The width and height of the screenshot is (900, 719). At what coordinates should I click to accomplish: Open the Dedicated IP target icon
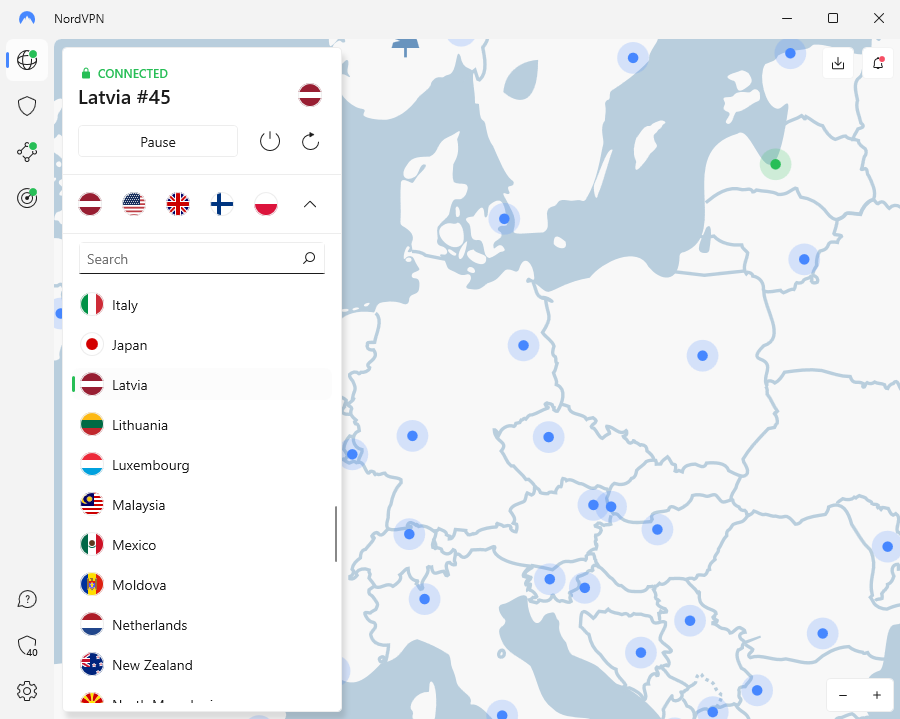[x=27, y=198]
